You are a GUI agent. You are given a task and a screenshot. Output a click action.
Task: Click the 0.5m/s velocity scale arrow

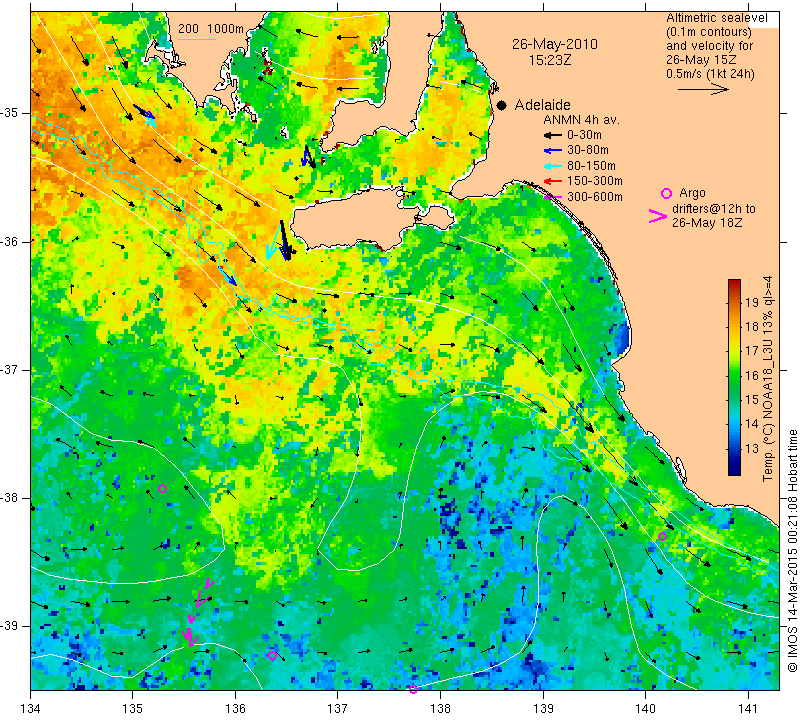(x=703, y=89)
